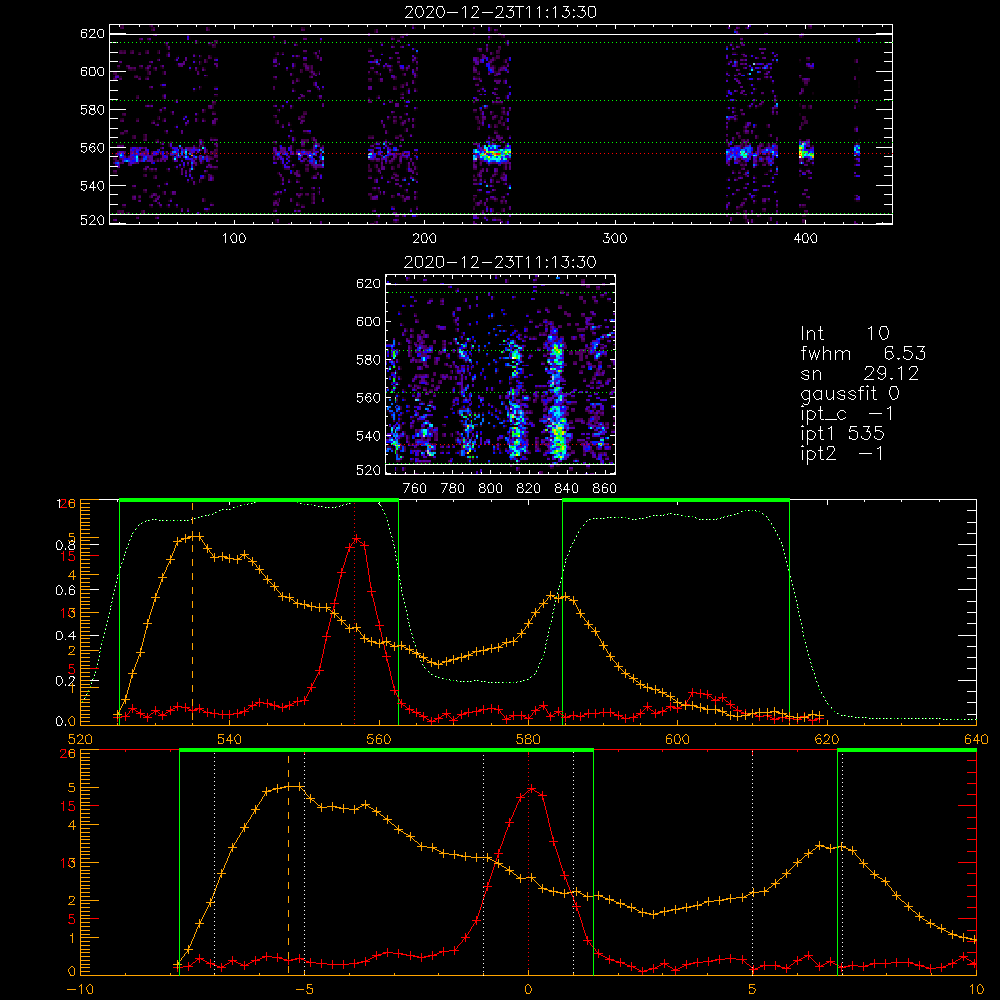Click x-axis label 100 in top spectrogram
The image size is (1000, 1000).
(233, 239)
